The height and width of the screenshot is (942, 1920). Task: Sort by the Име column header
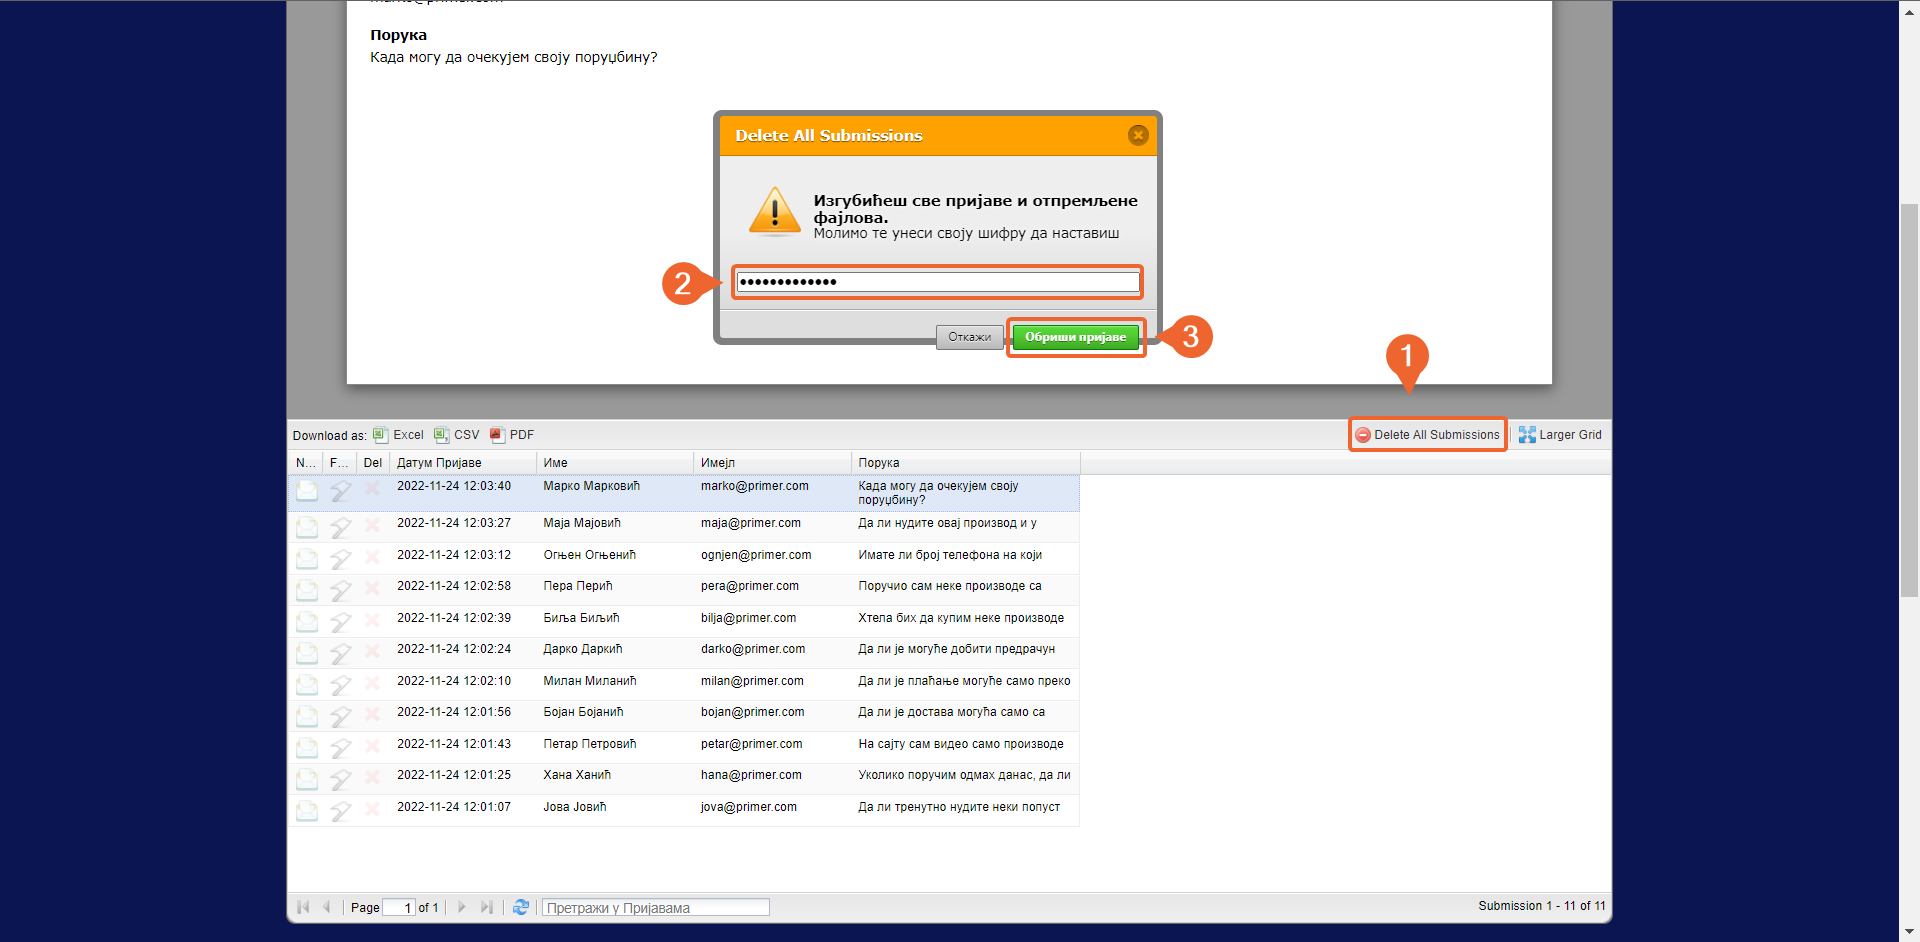point(615,463)
